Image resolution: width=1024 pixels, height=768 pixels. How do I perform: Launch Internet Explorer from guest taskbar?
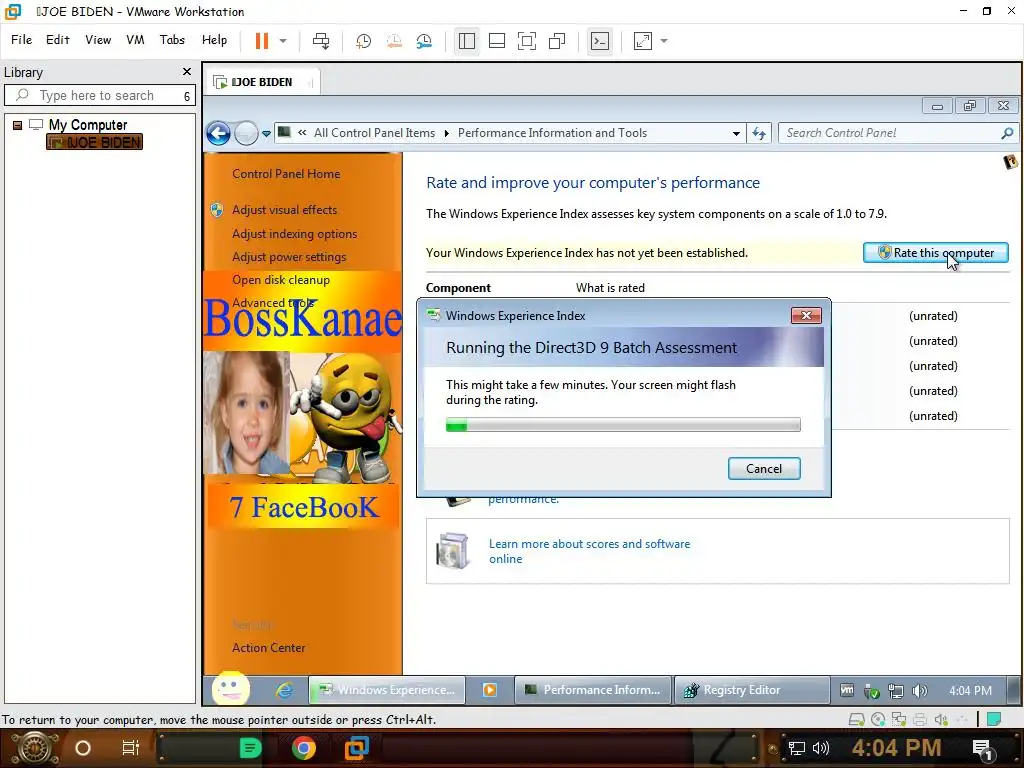click(283, 690)
